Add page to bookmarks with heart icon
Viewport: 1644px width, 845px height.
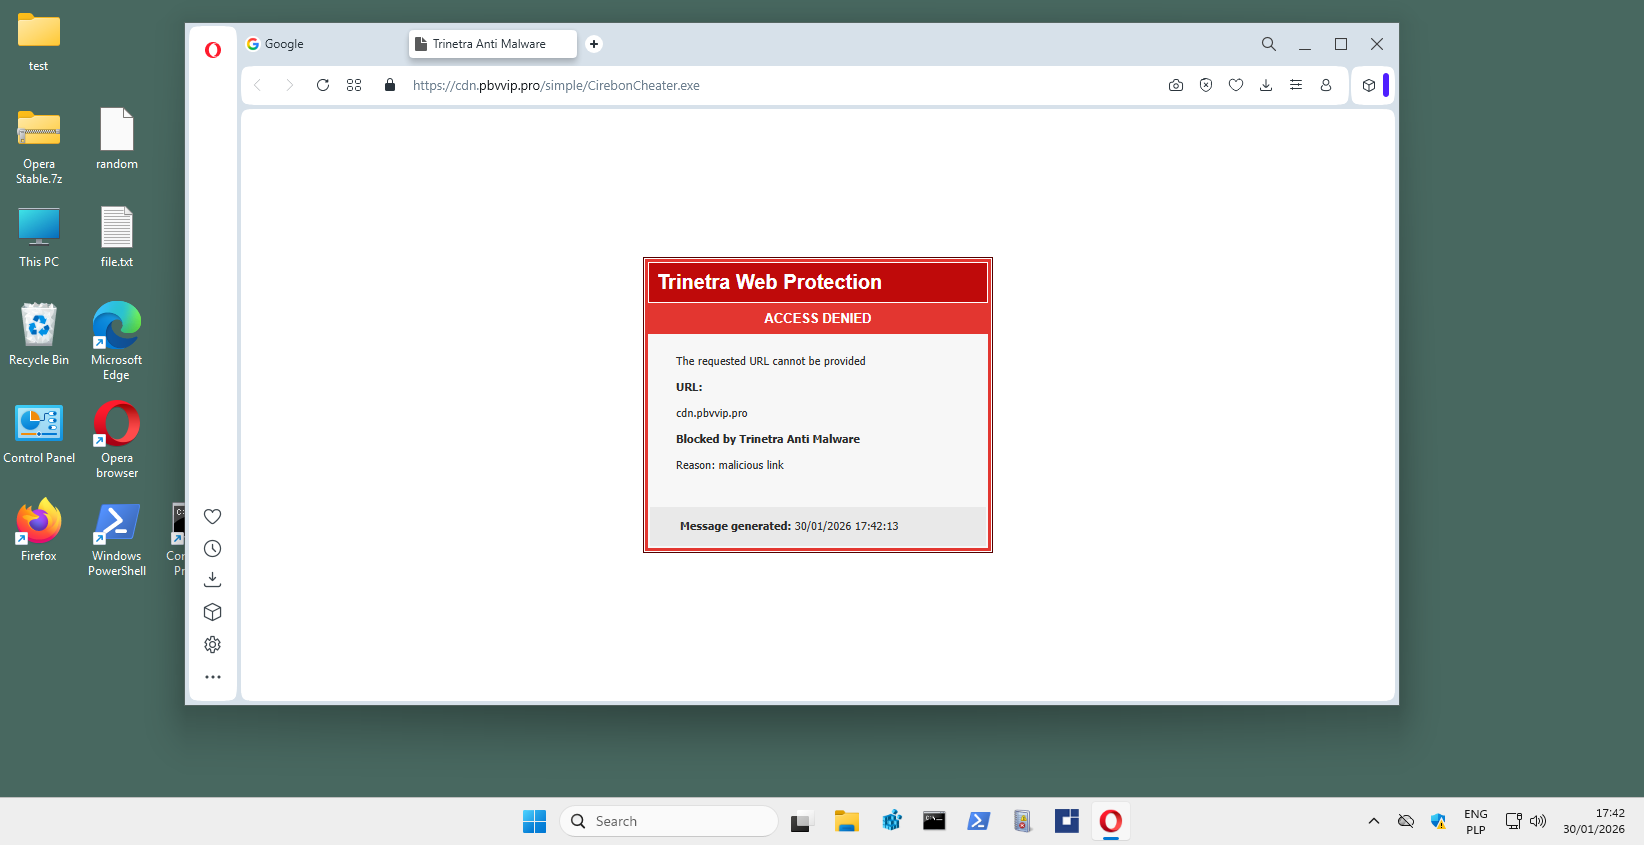point(1236,85)
